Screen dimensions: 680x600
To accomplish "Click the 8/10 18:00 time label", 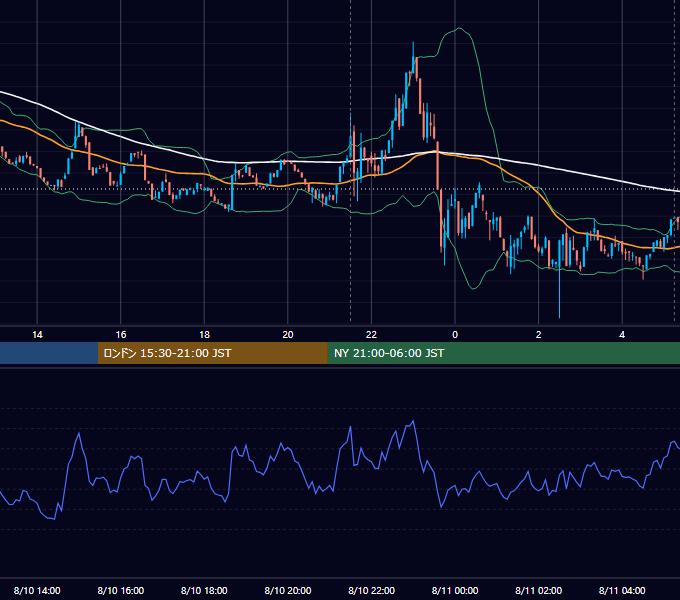I will [204, 590].
